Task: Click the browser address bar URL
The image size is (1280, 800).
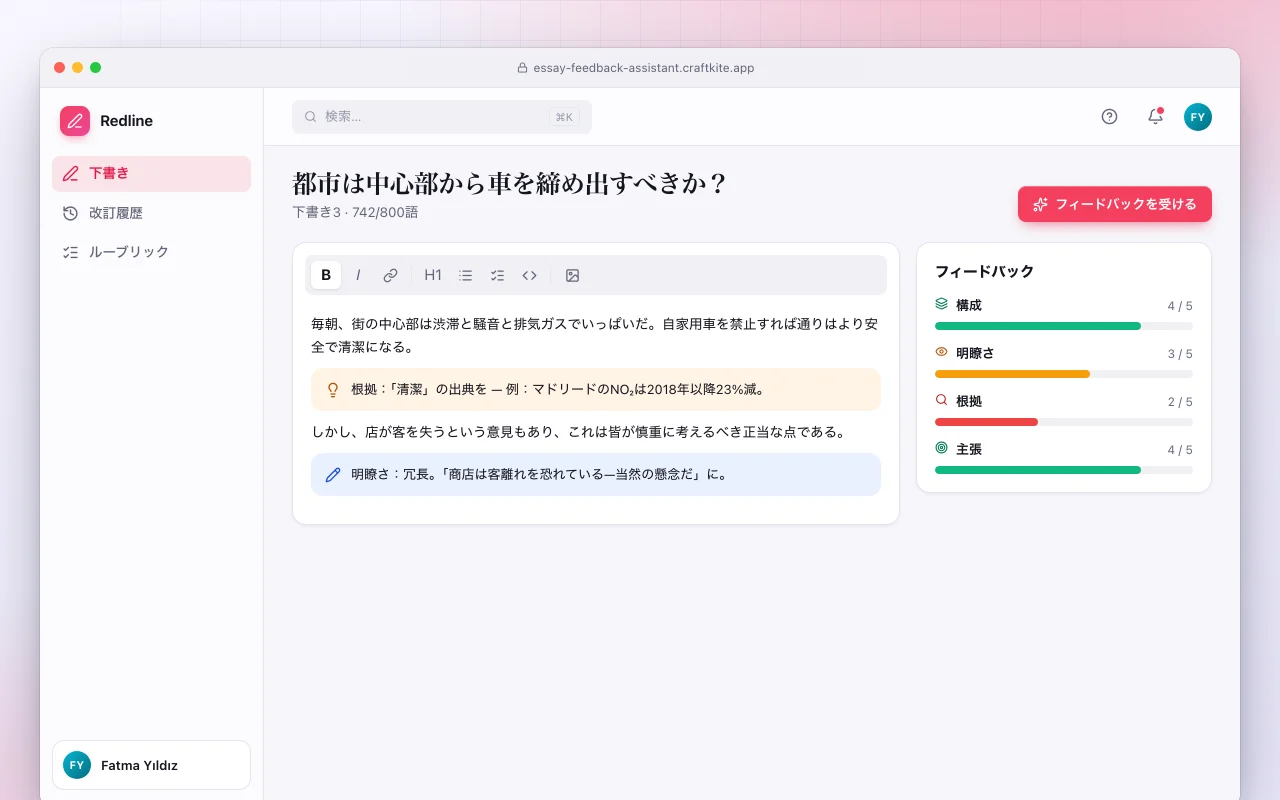Action: [644, 68]
